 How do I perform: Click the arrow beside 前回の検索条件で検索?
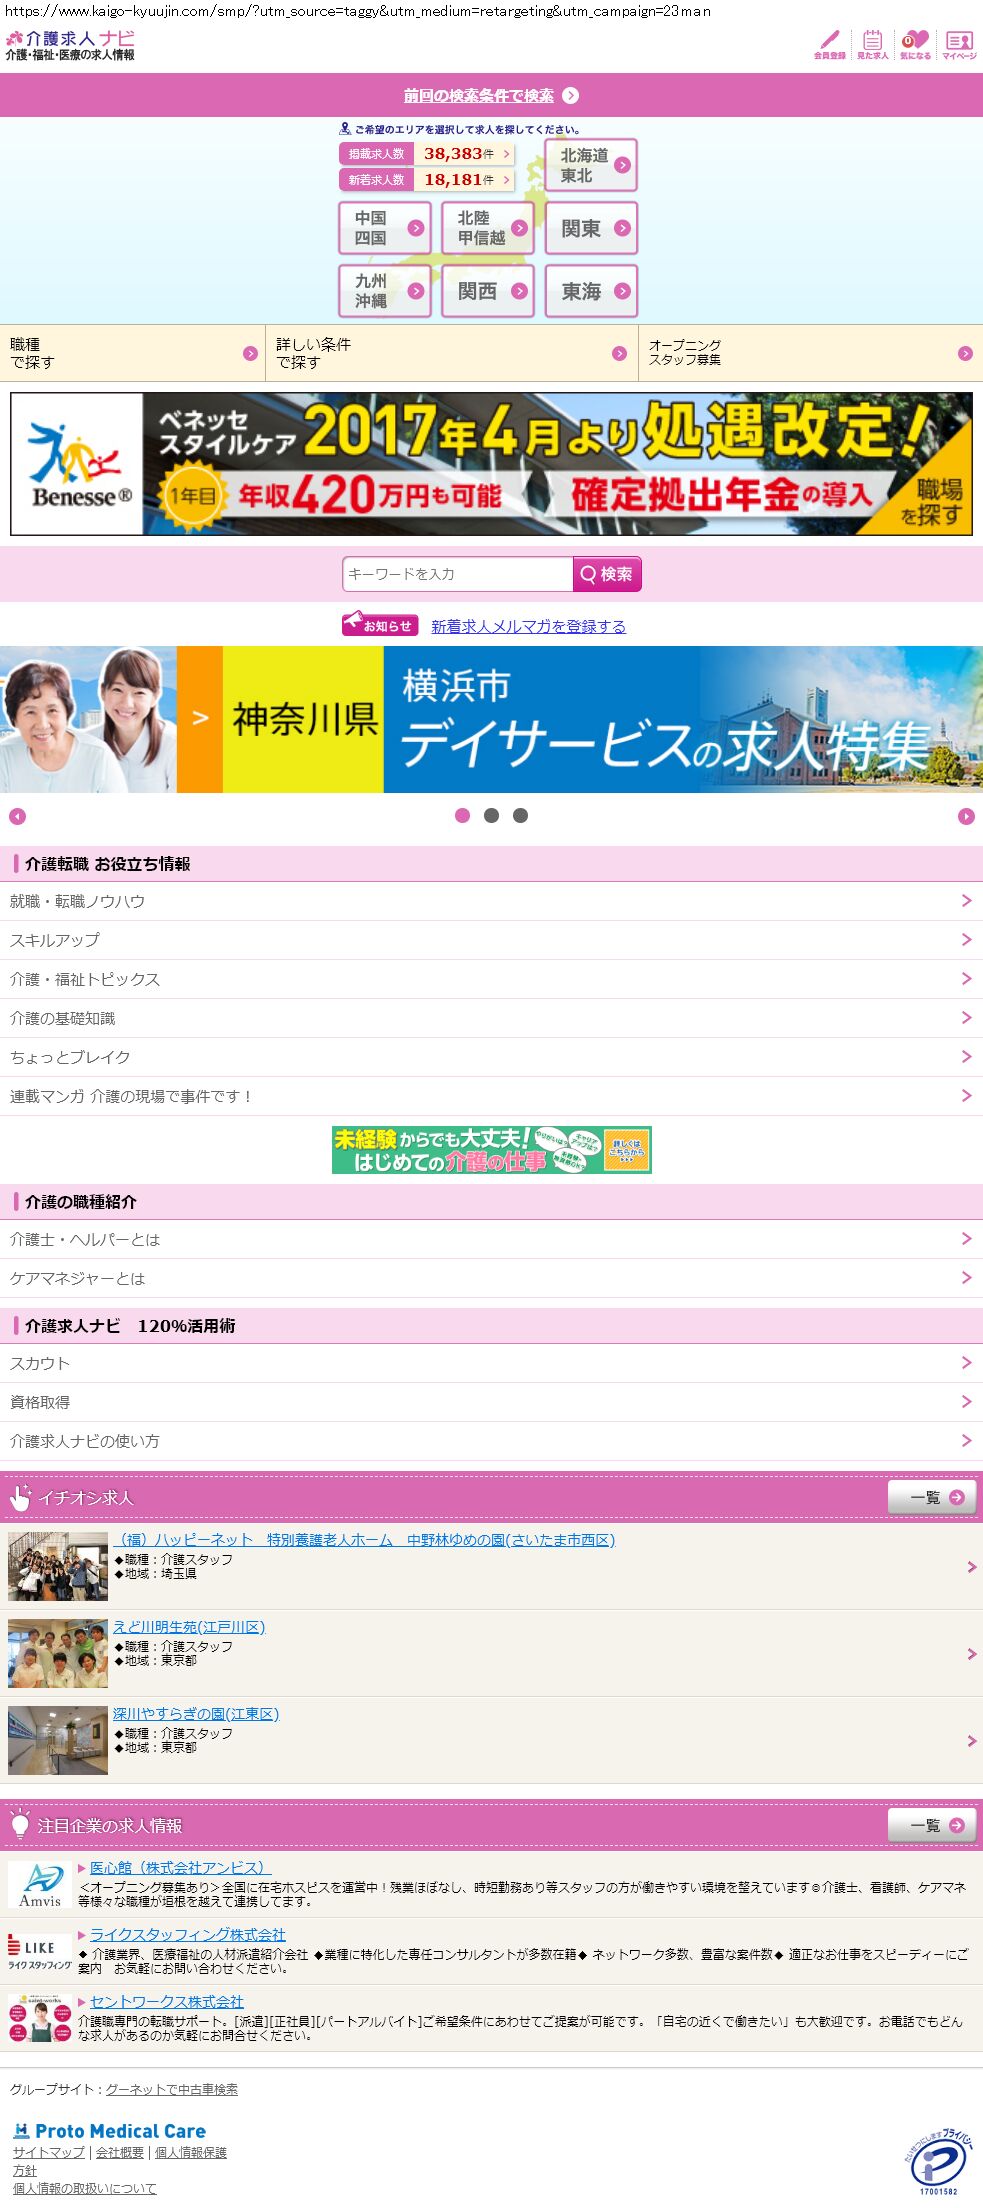(571, 96)
